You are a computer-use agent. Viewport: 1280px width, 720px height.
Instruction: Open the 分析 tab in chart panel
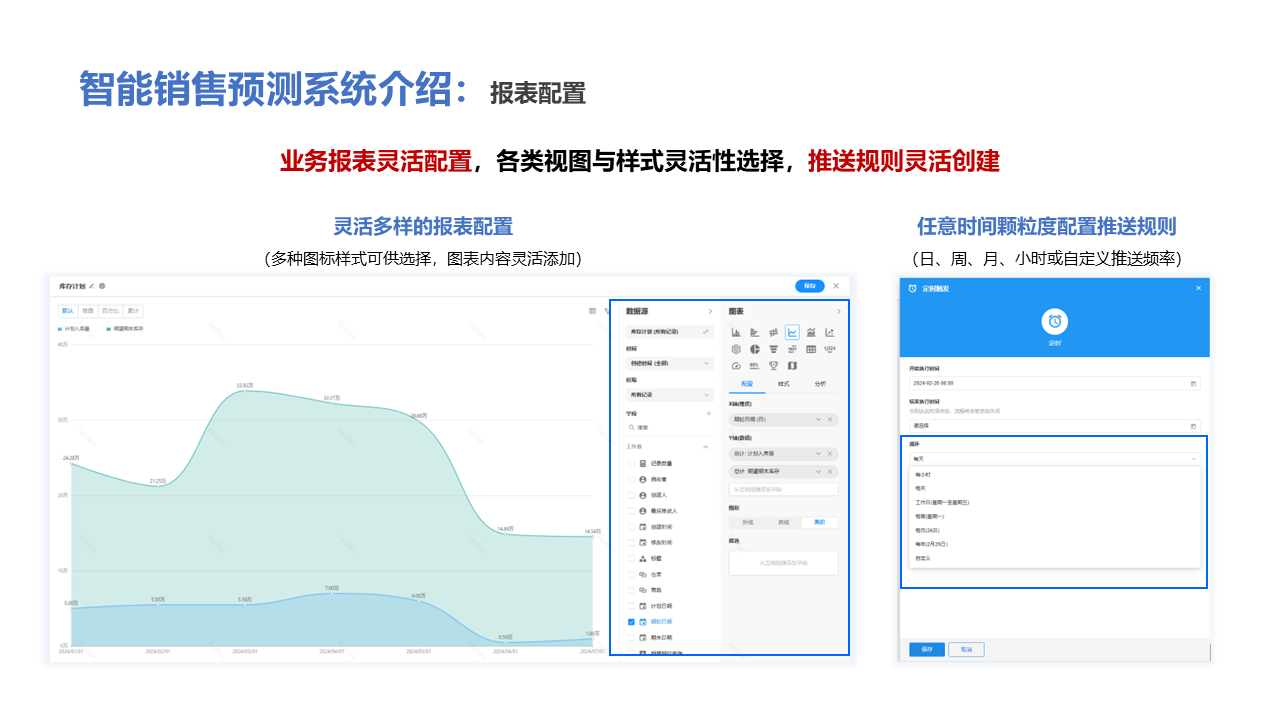click(x=821, y=383)
